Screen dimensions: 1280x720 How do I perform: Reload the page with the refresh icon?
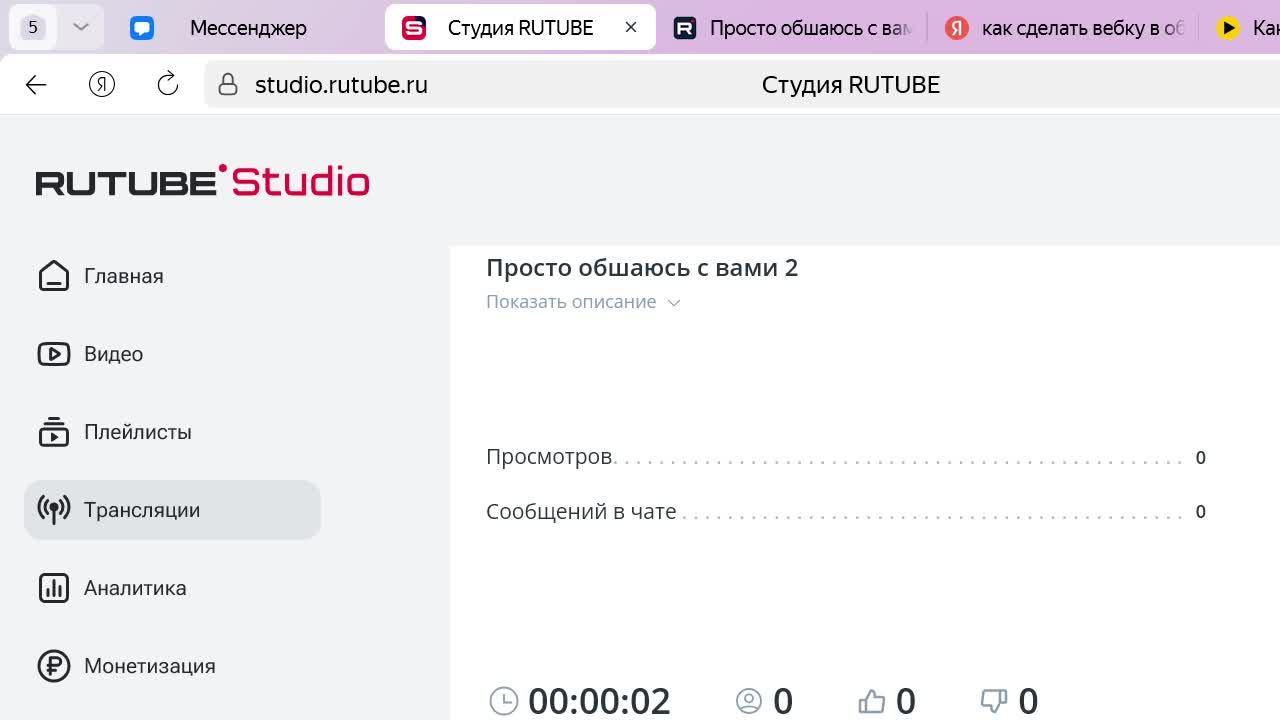tap(168, 85)
